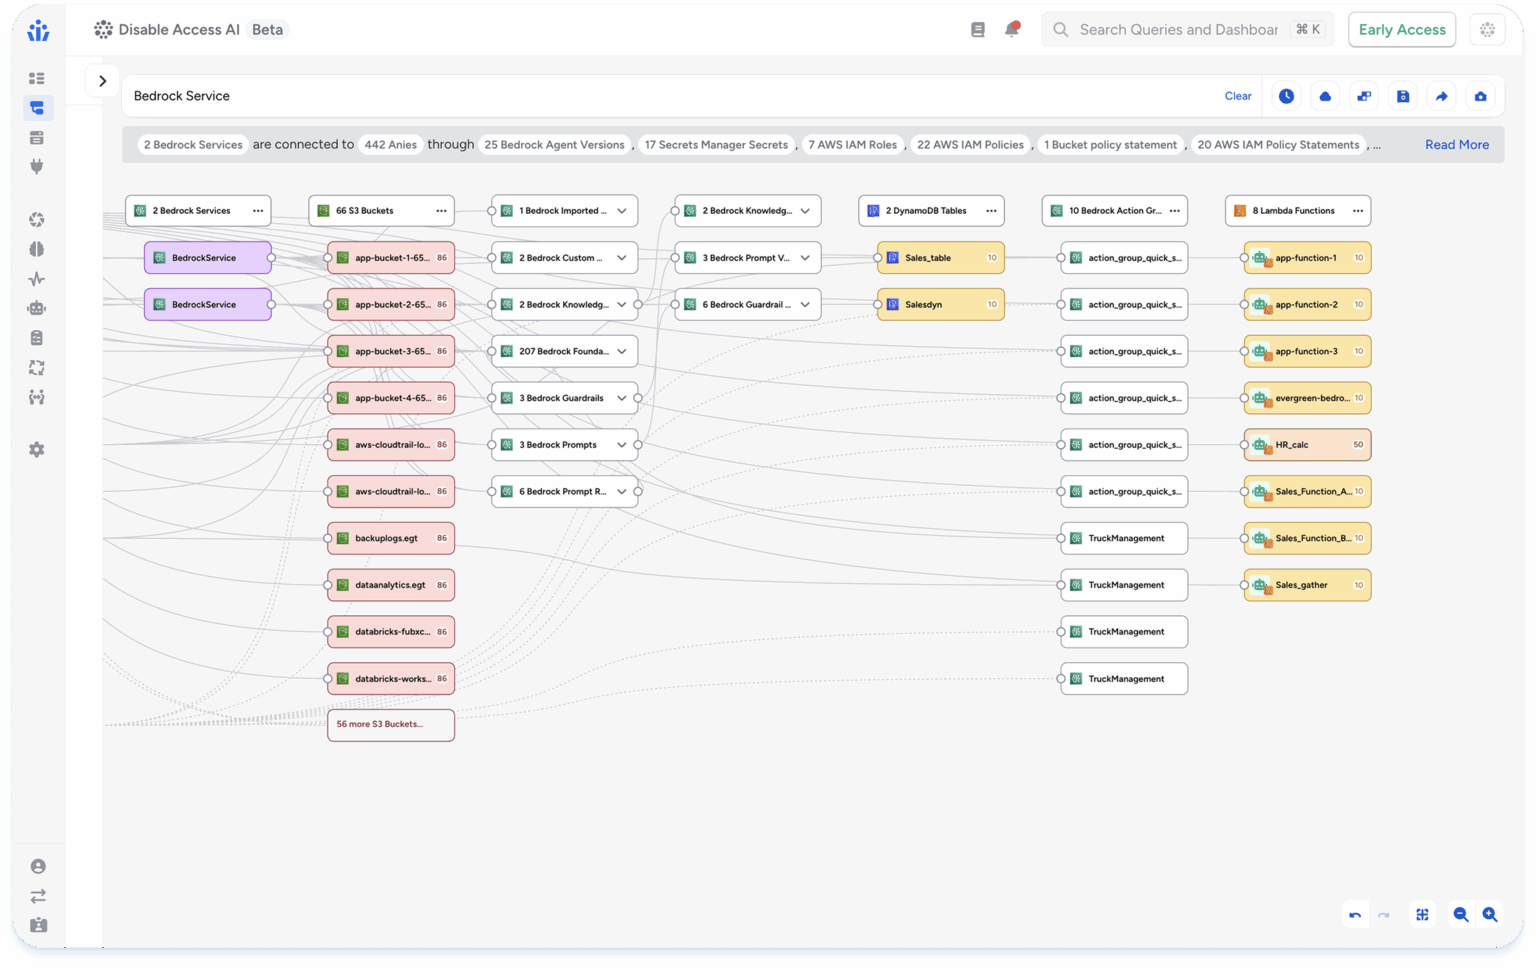Expand the 207 Bedrock Foundation group
The image size is (1536, 969).
621,351
